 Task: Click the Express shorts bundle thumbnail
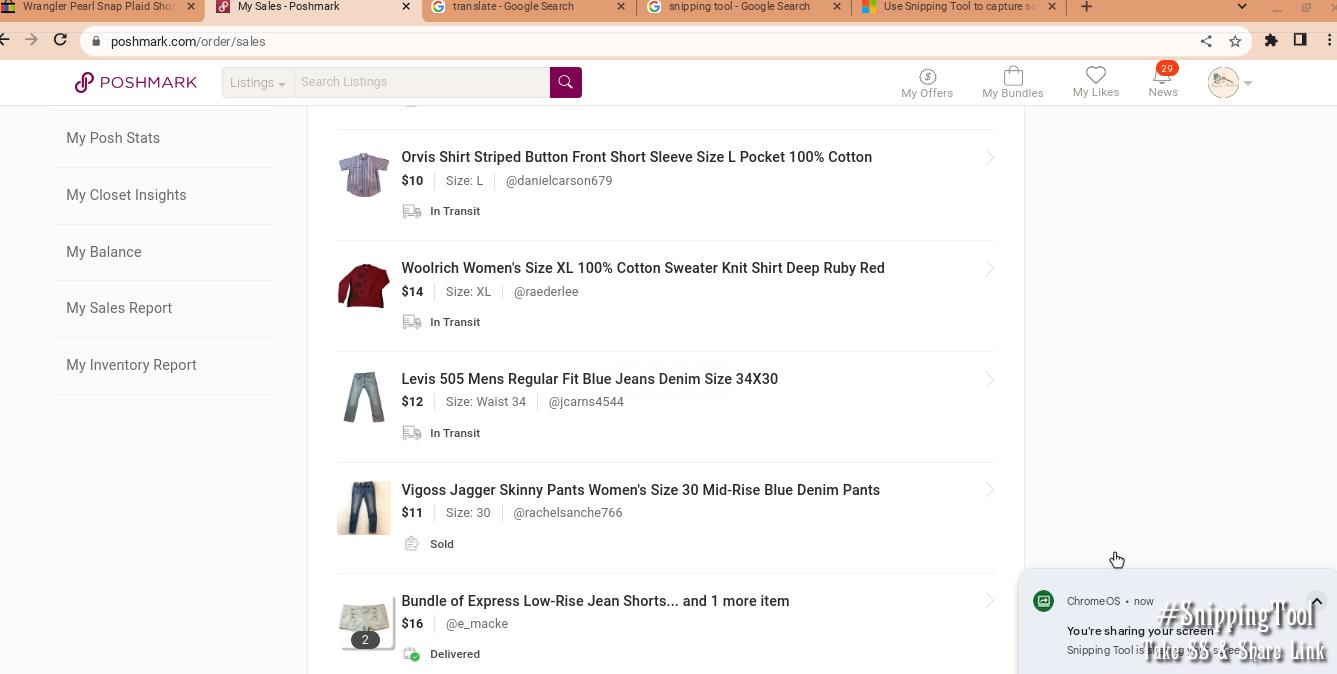click(x=365, y=624)
